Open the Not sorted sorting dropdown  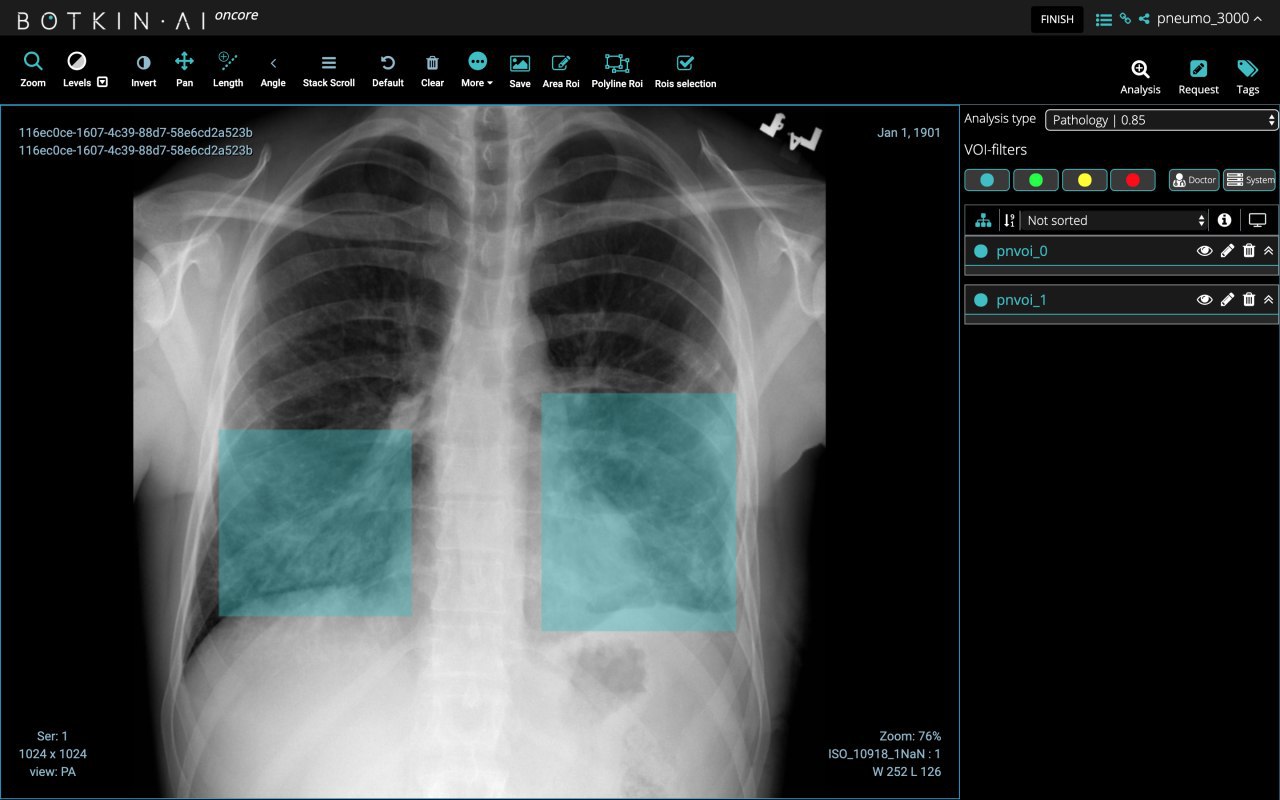click(x=1114, y=220)
